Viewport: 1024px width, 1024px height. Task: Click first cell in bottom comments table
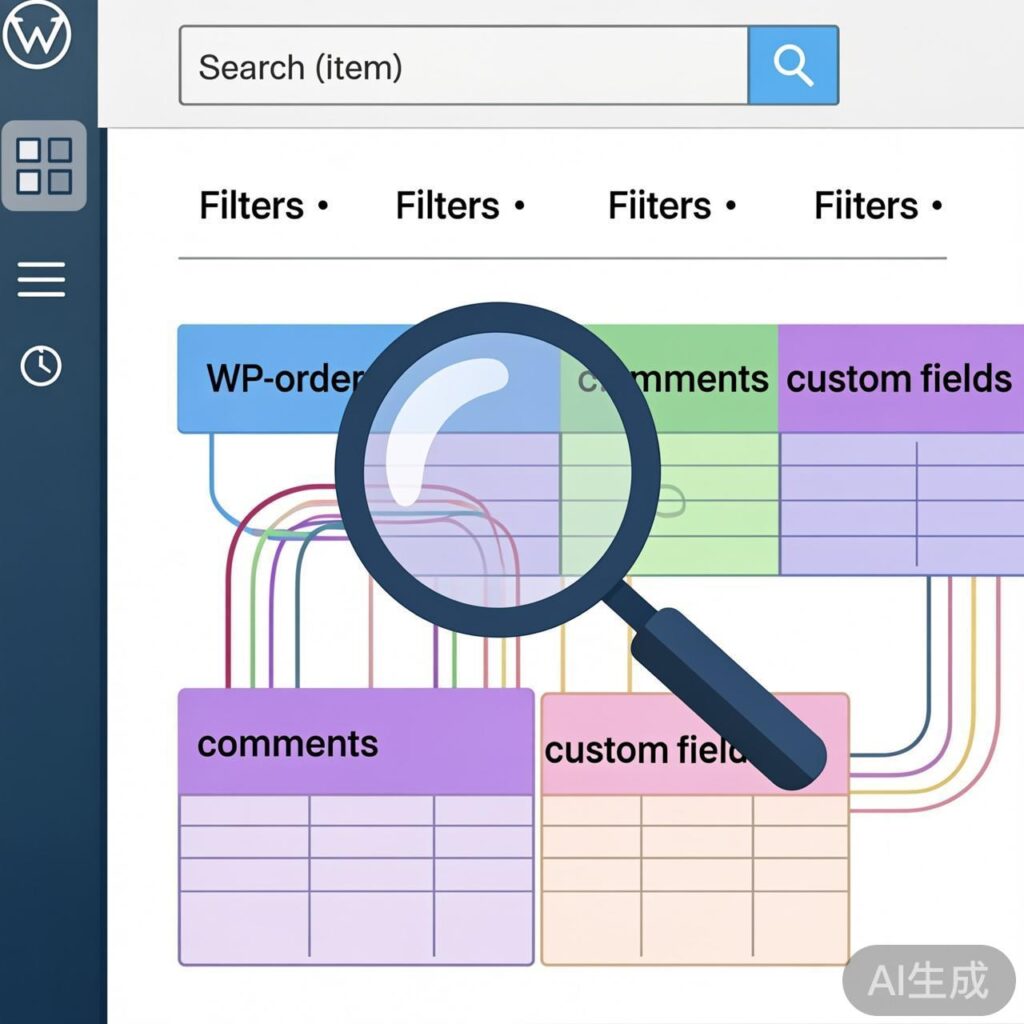[x=244, y=811]
